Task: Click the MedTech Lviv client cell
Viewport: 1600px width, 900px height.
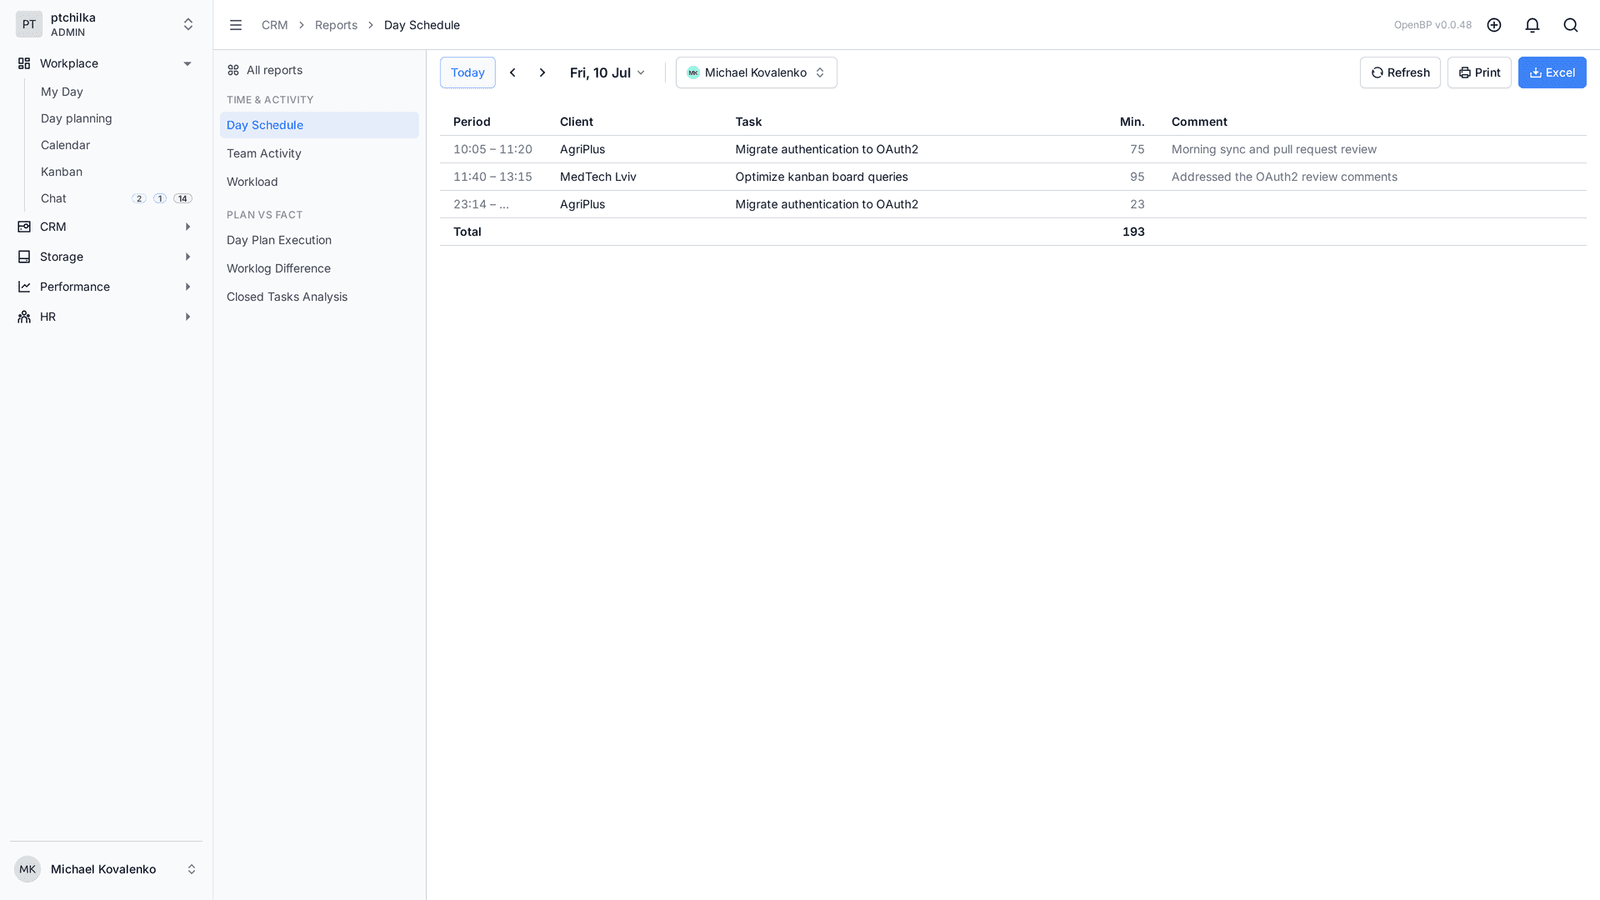Action: (598, 177)
